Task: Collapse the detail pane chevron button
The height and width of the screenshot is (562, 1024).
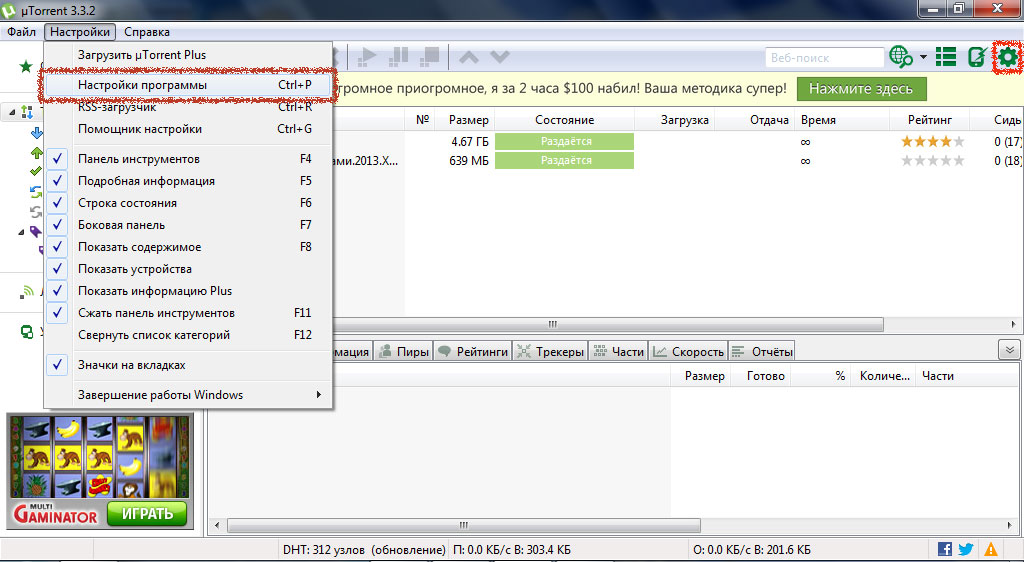Action: click(x=1010, y=350)
